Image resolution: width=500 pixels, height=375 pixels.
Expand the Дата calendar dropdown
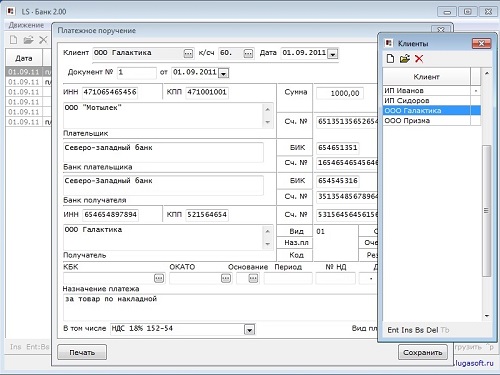333,54
